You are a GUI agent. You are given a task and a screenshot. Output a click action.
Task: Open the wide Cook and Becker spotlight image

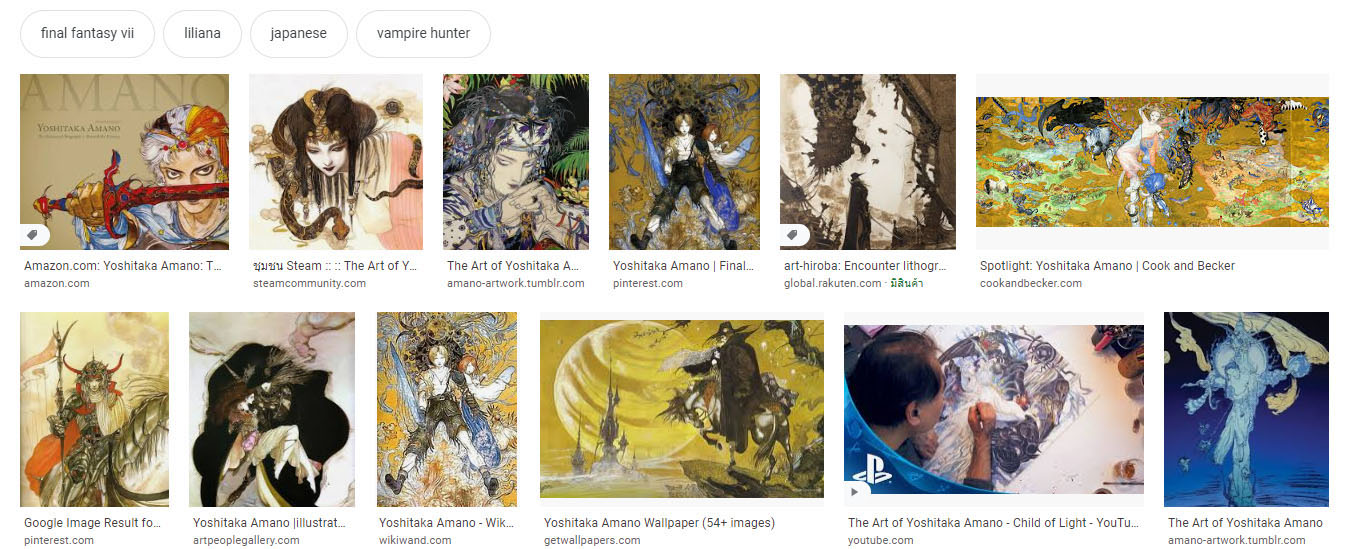1152,161
